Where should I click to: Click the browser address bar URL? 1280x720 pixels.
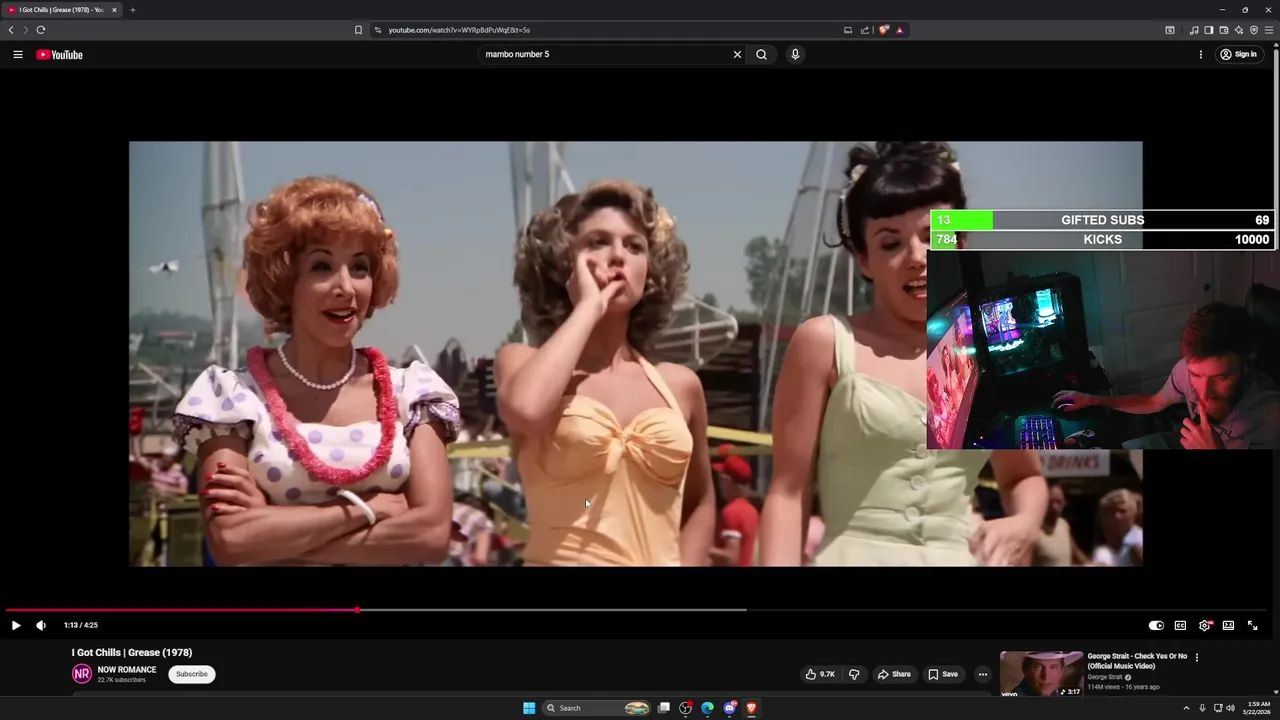click(x=459, y=30)
